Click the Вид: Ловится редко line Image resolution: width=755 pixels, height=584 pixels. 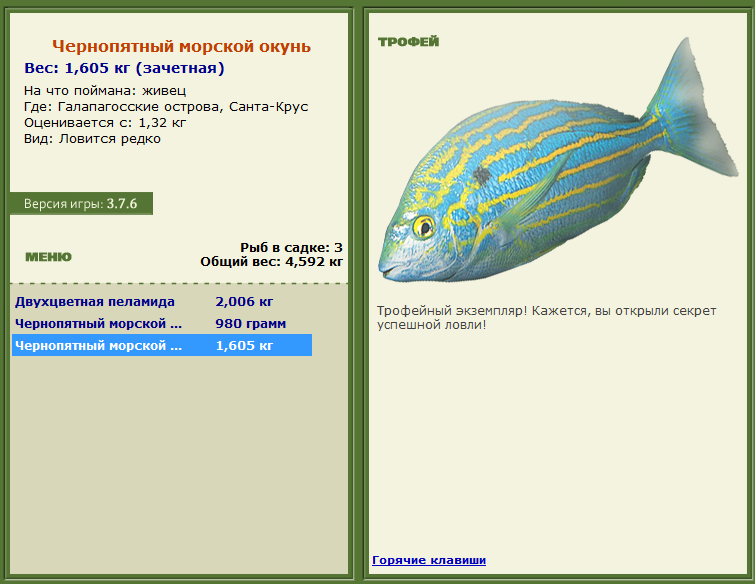(92, 139)
